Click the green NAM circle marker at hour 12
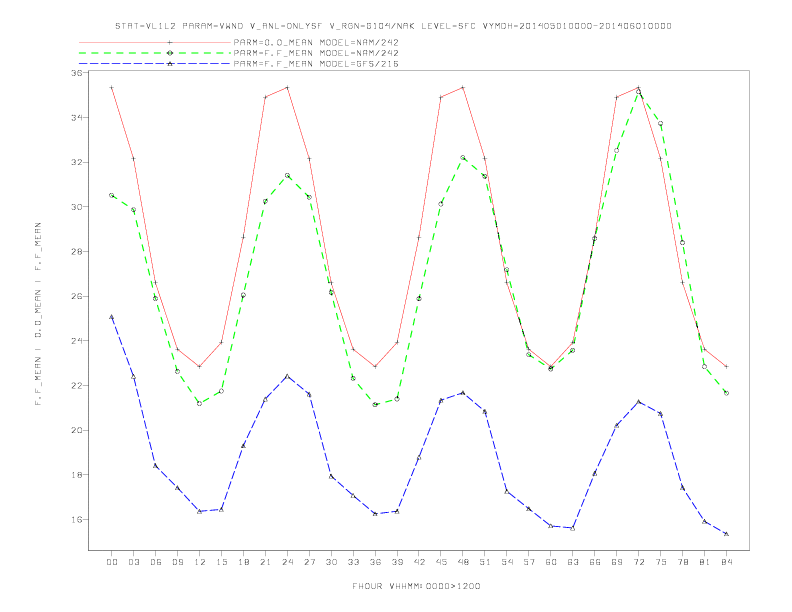This screenshot has width=792, height=612. [200, 403]
